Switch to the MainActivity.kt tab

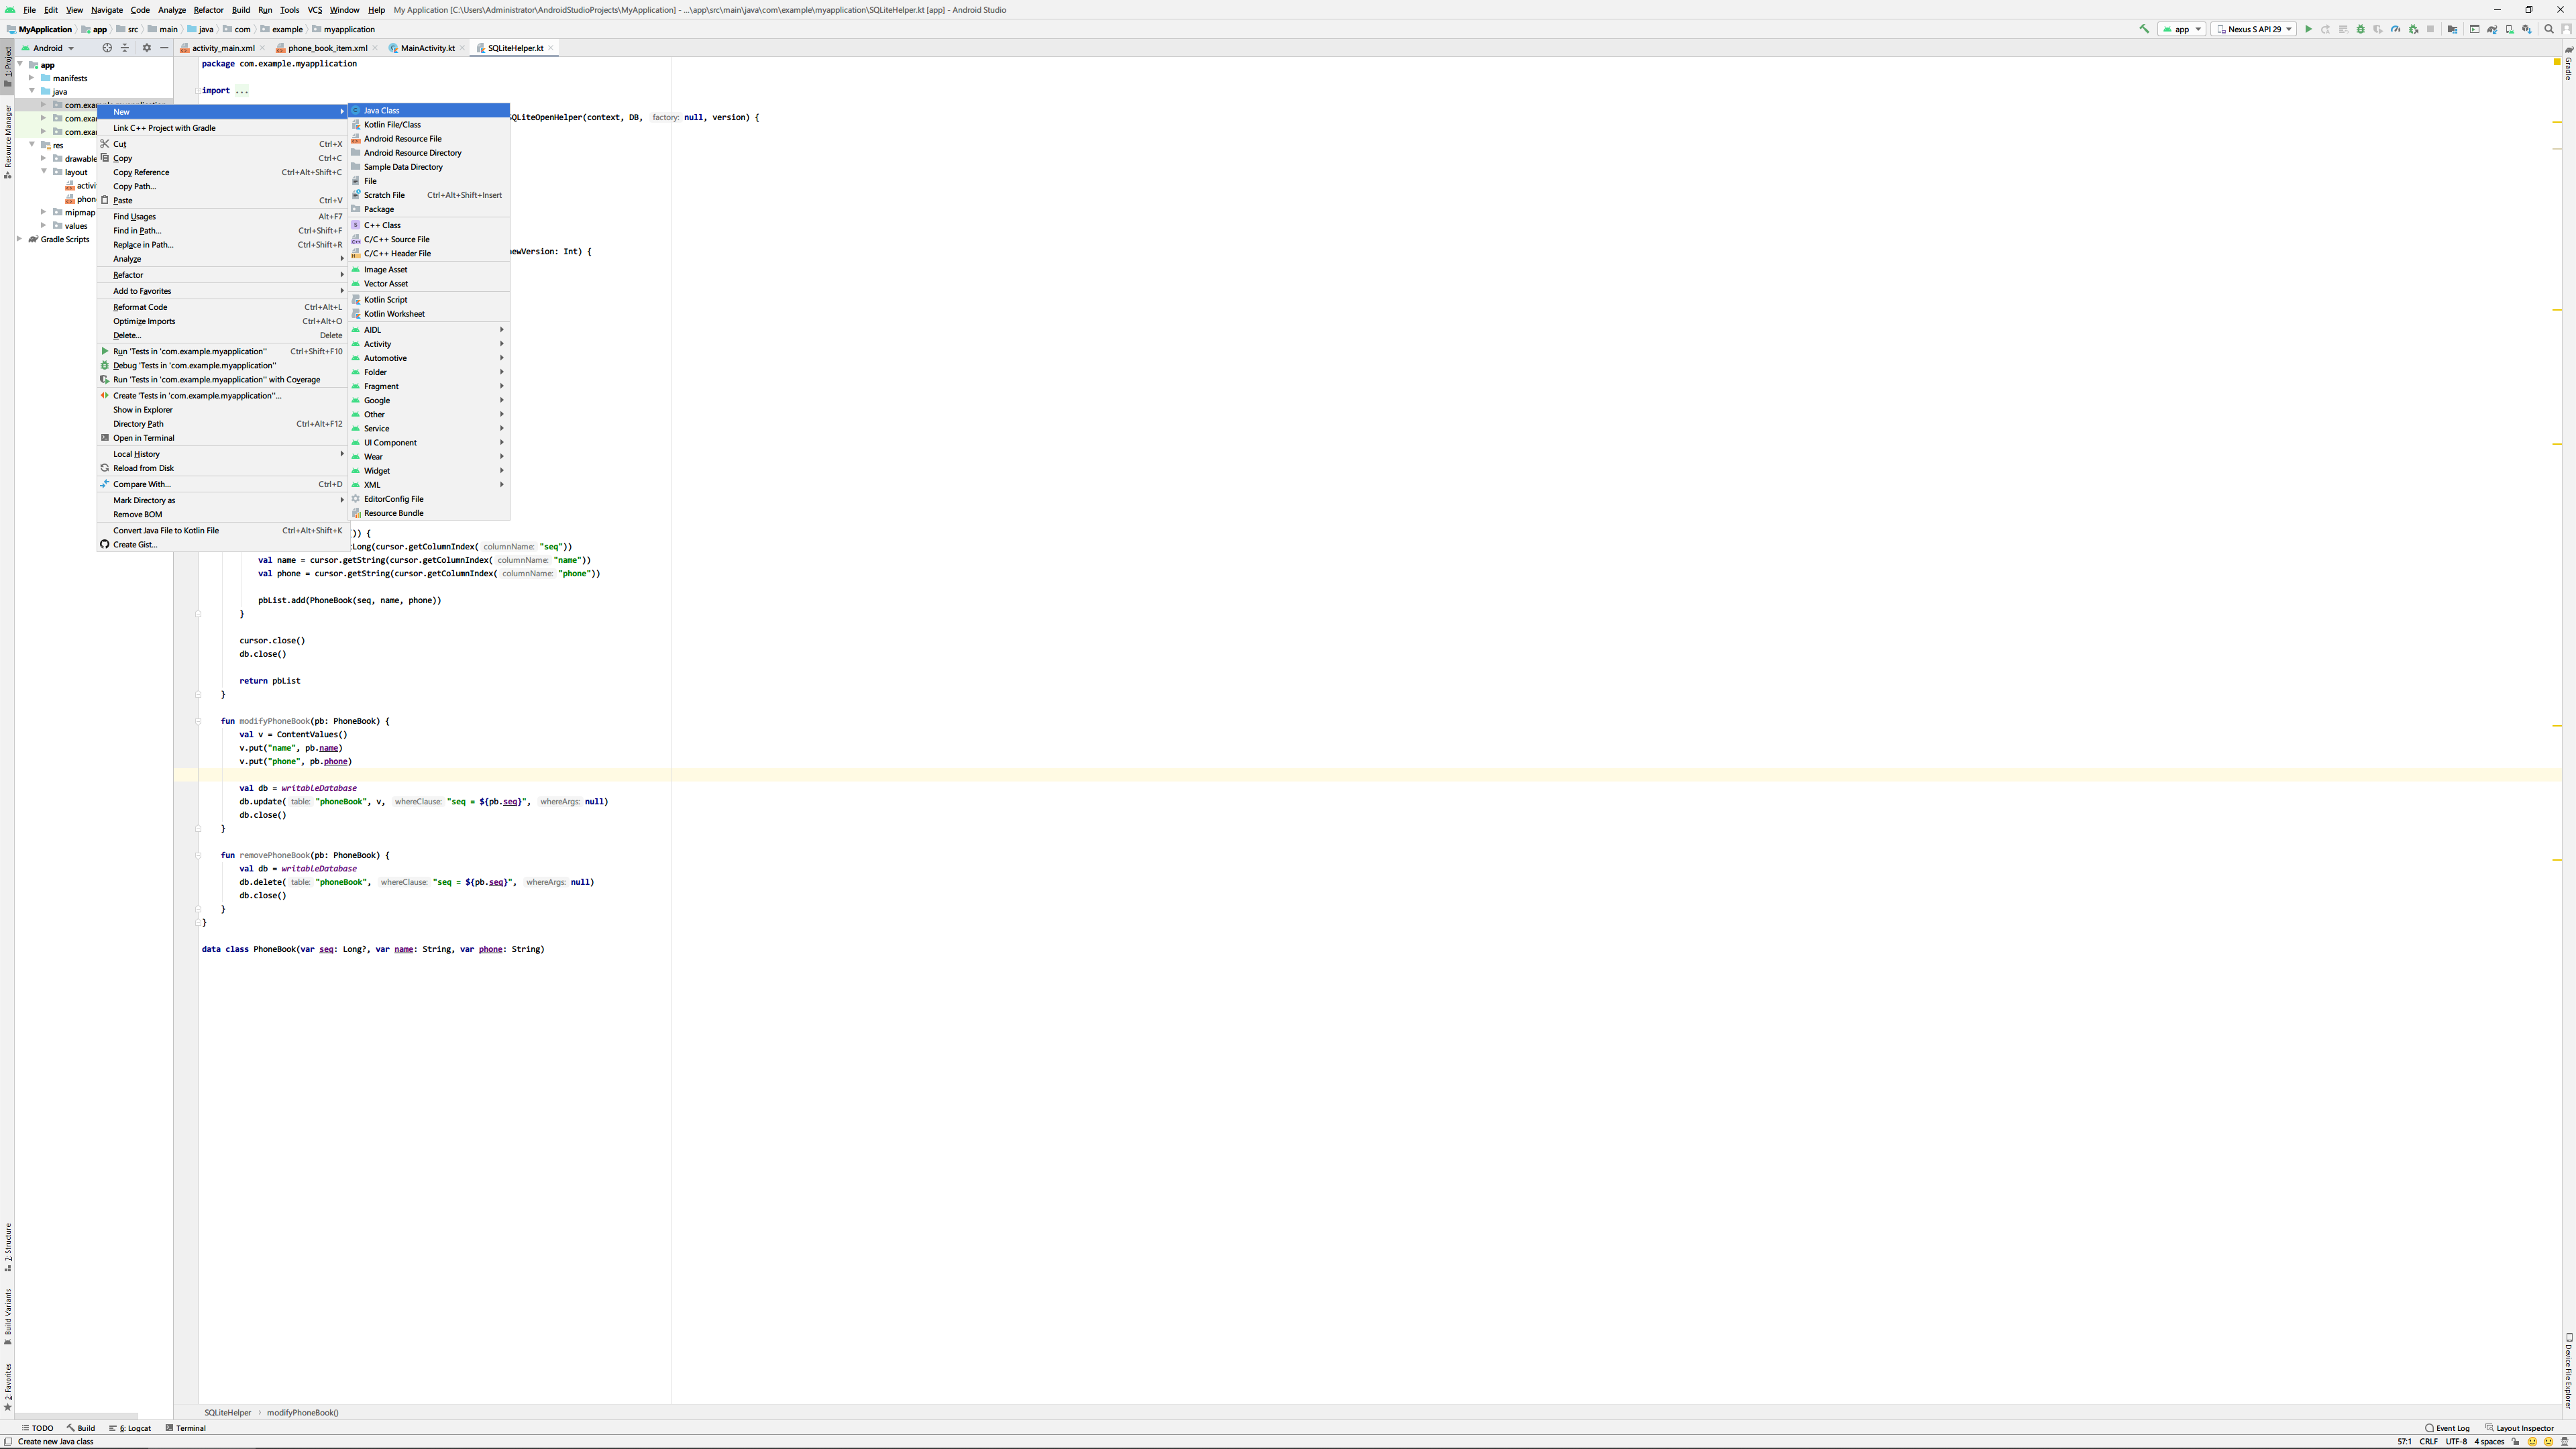point(427,48)
